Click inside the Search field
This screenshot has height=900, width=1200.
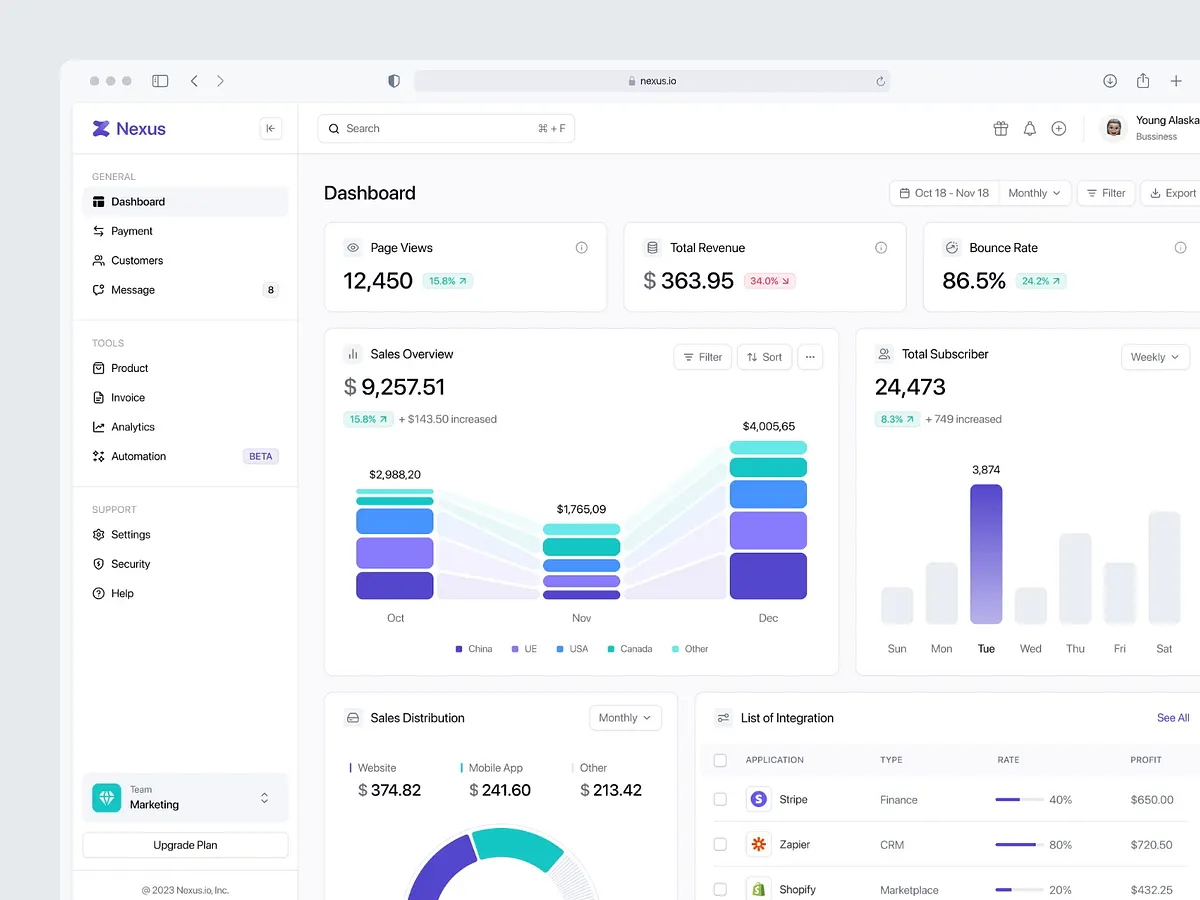[445, 128]
